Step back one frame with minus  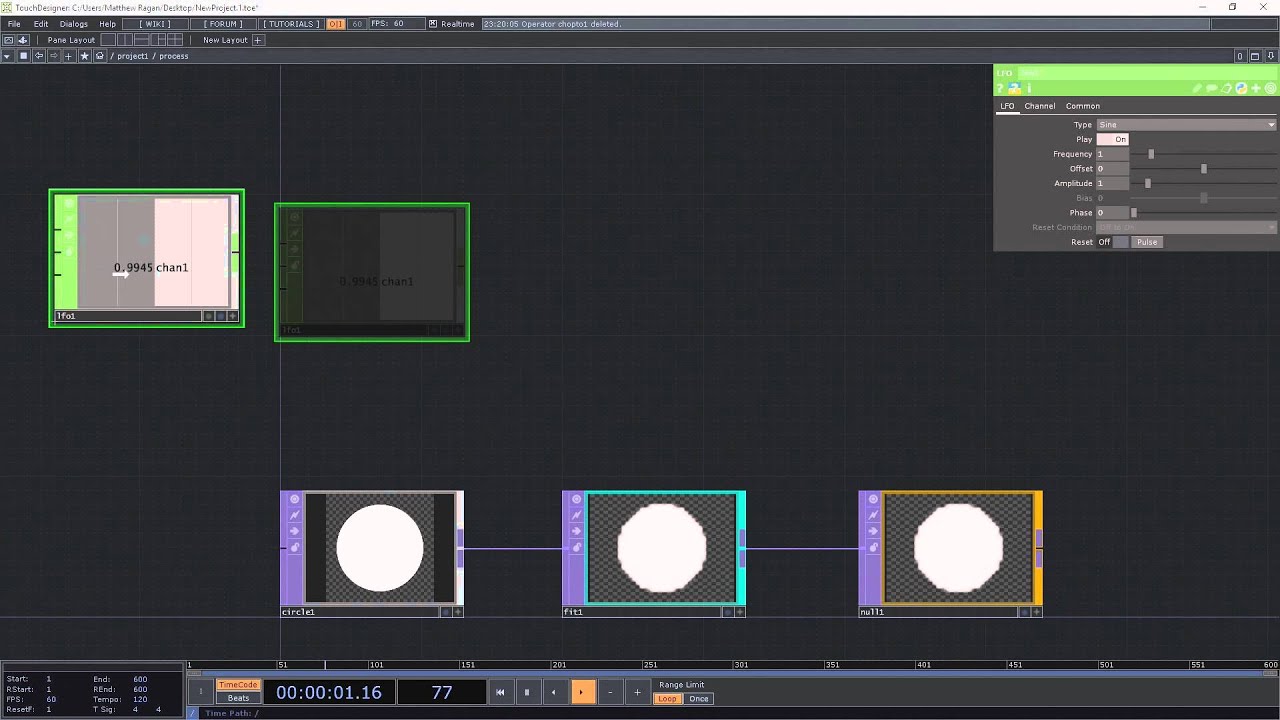[x=610, y=692]
